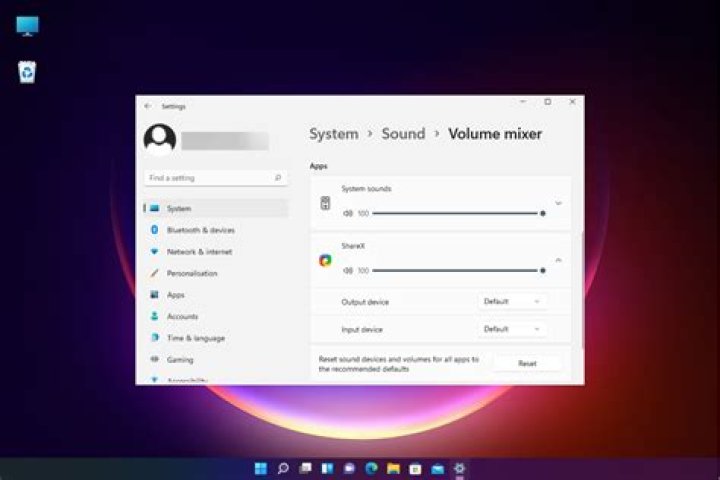720x480 pixels.
Task: Open Bluetooth & devices settings
Action: click(200, 230)
